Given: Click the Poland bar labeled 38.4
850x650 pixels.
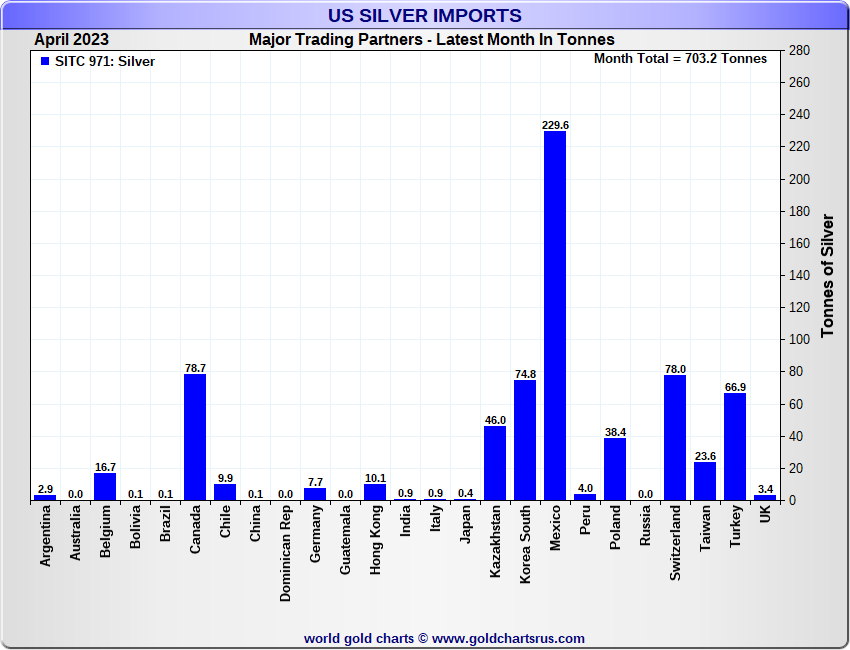Looking at the screenshot, I should pos(615,469).
